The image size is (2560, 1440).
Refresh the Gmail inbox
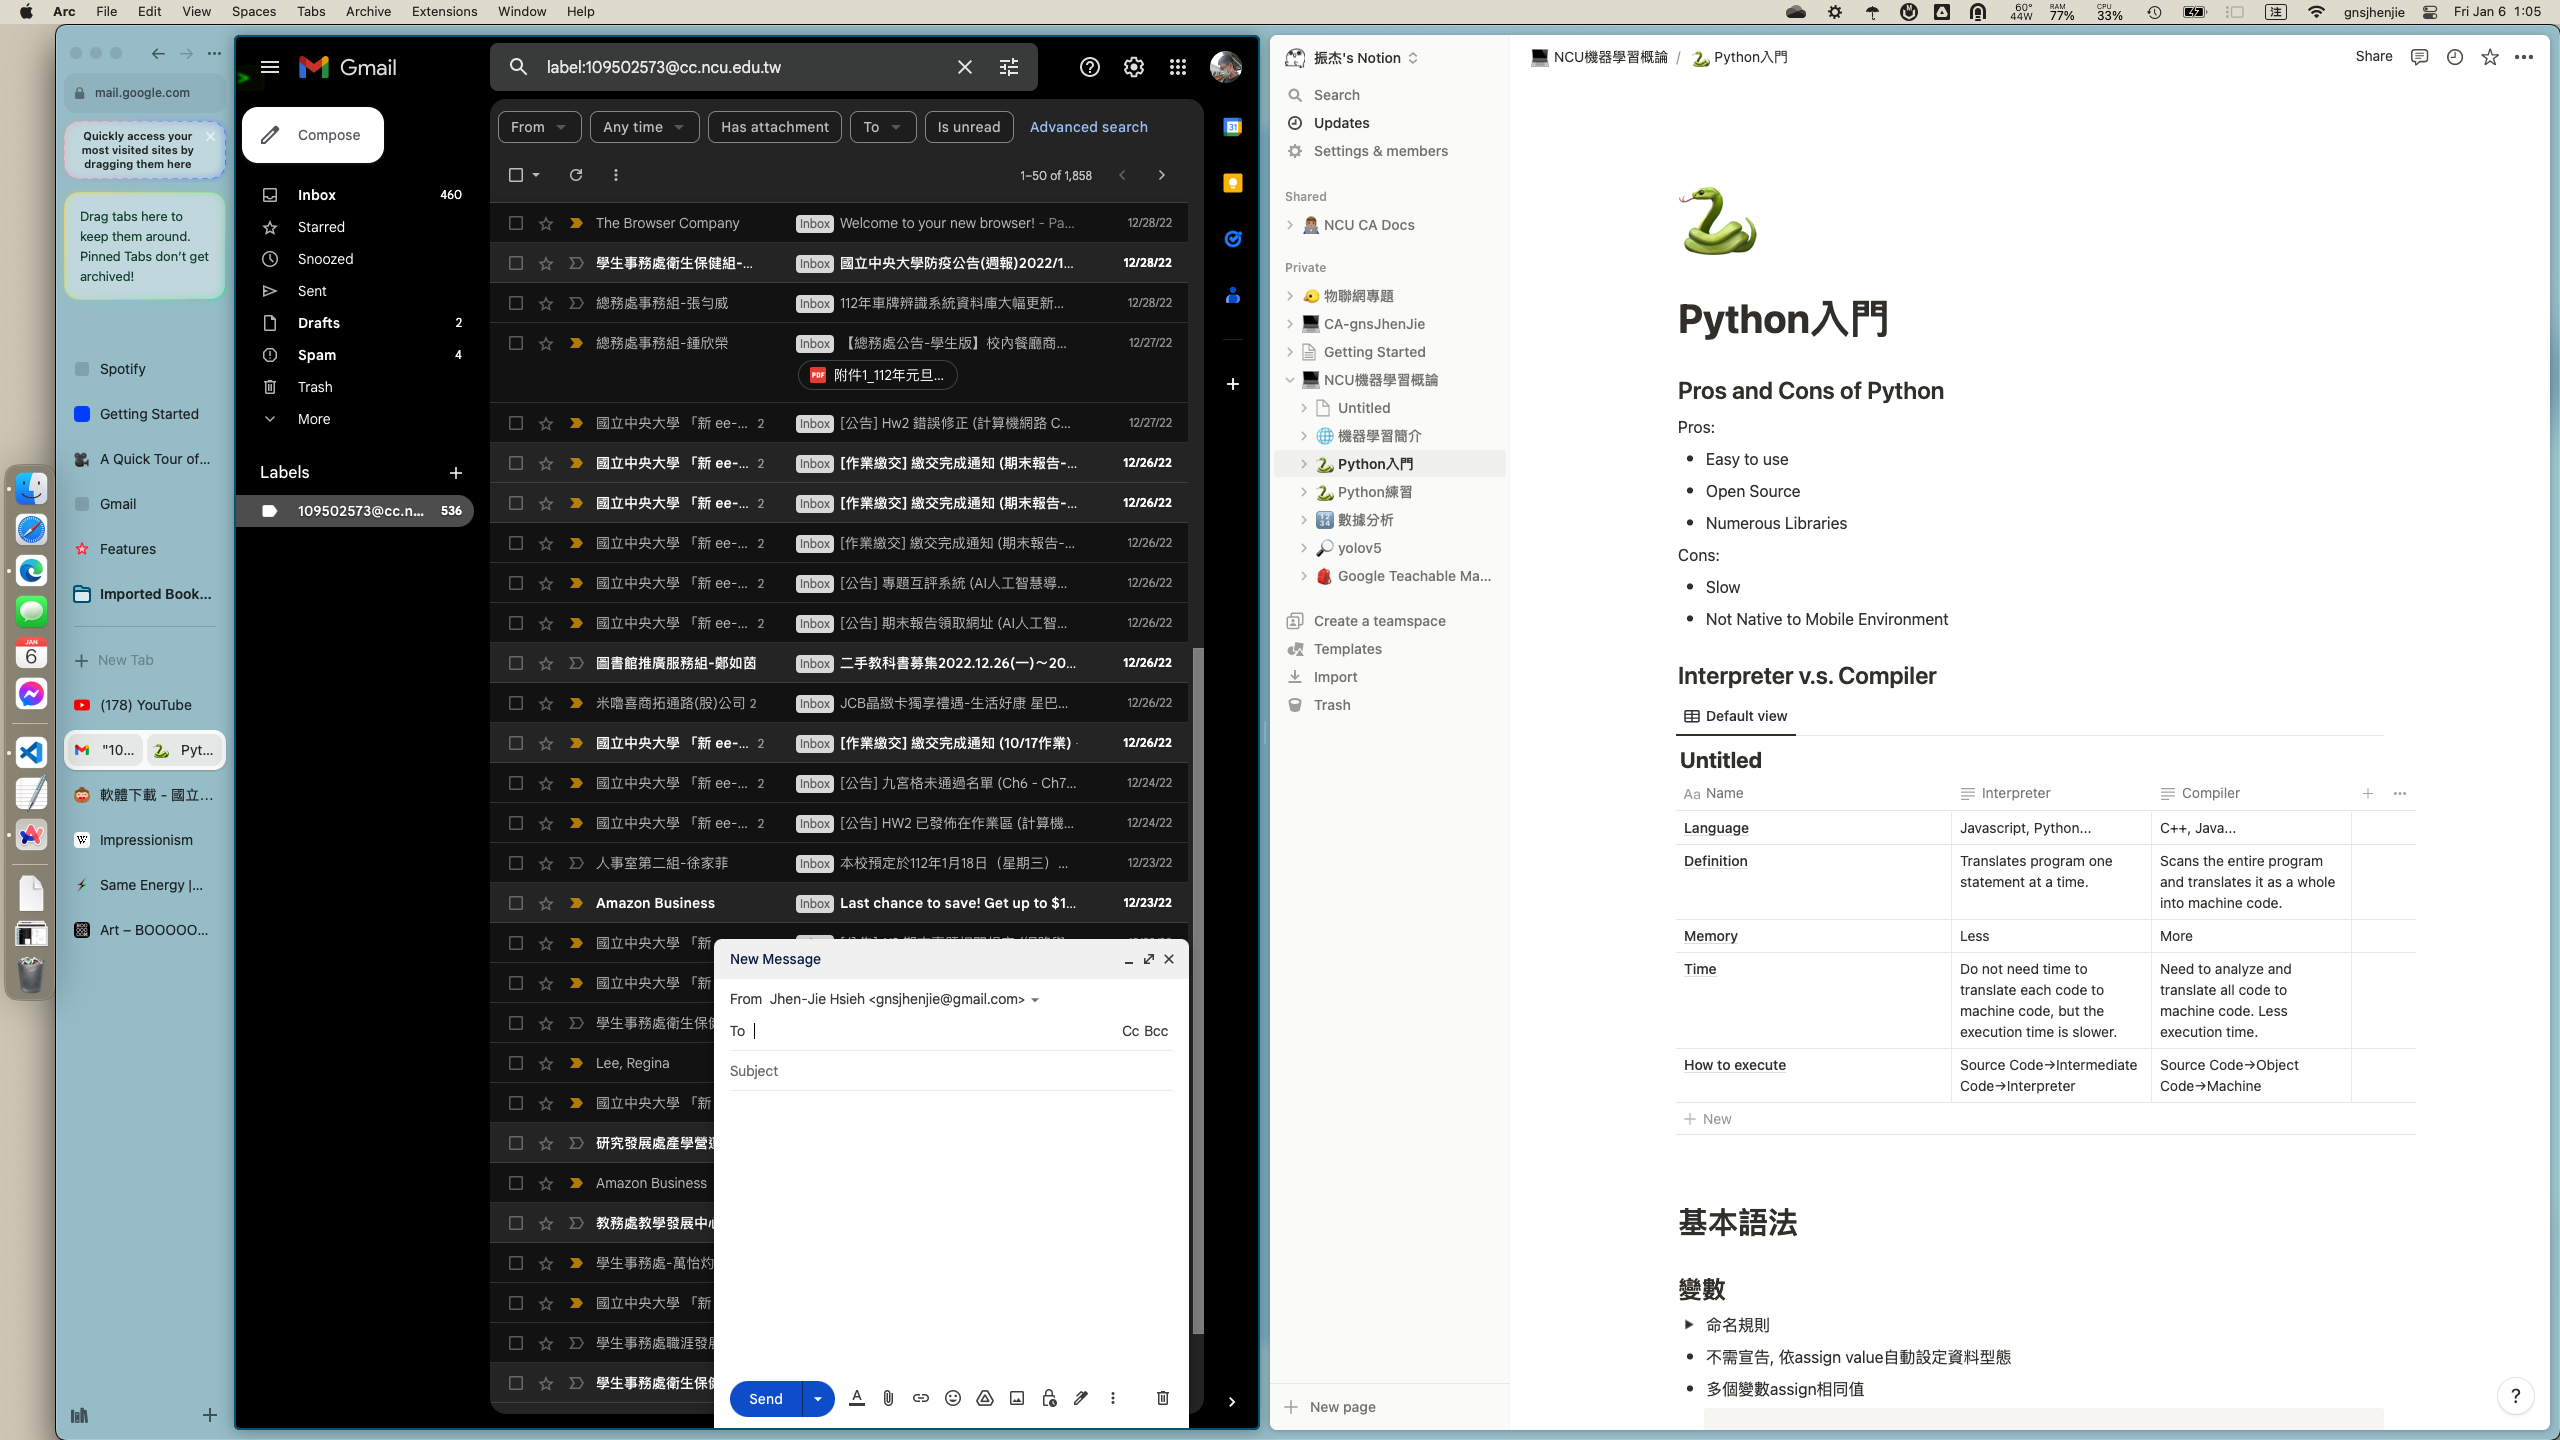coord(576,175)
